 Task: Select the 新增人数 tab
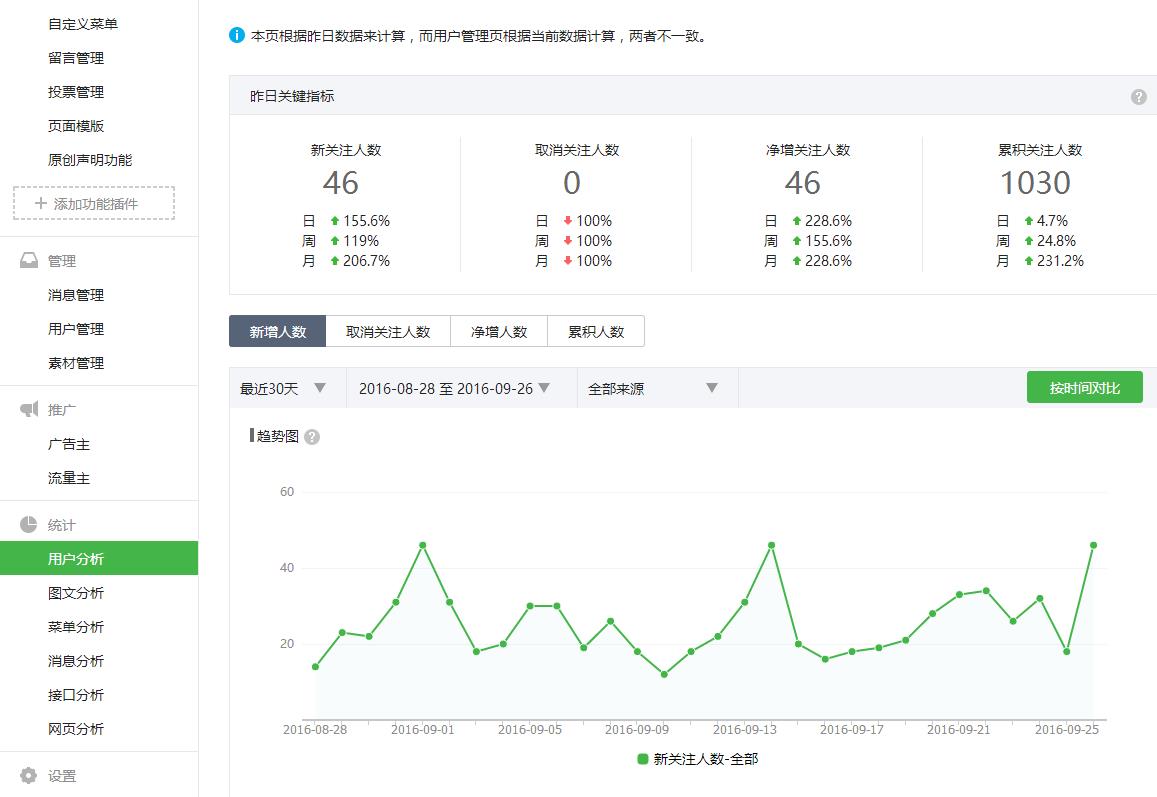click(277, 330)
